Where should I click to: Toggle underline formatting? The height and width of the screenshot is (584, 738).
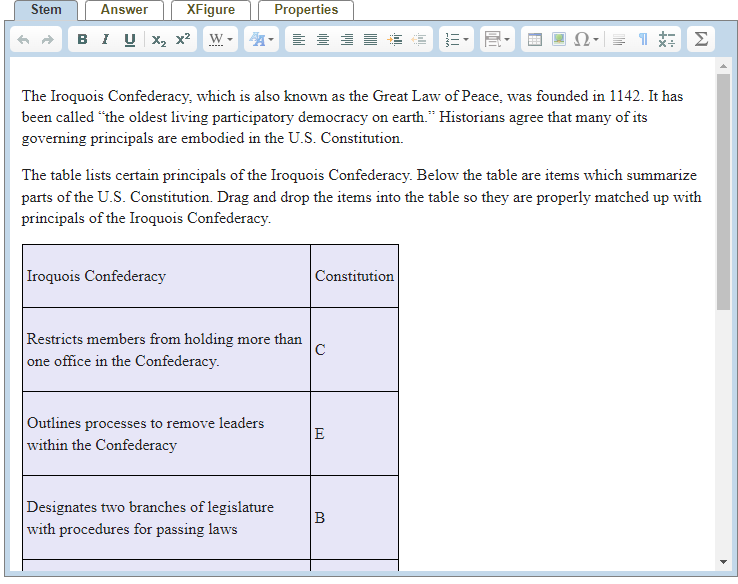130,40
